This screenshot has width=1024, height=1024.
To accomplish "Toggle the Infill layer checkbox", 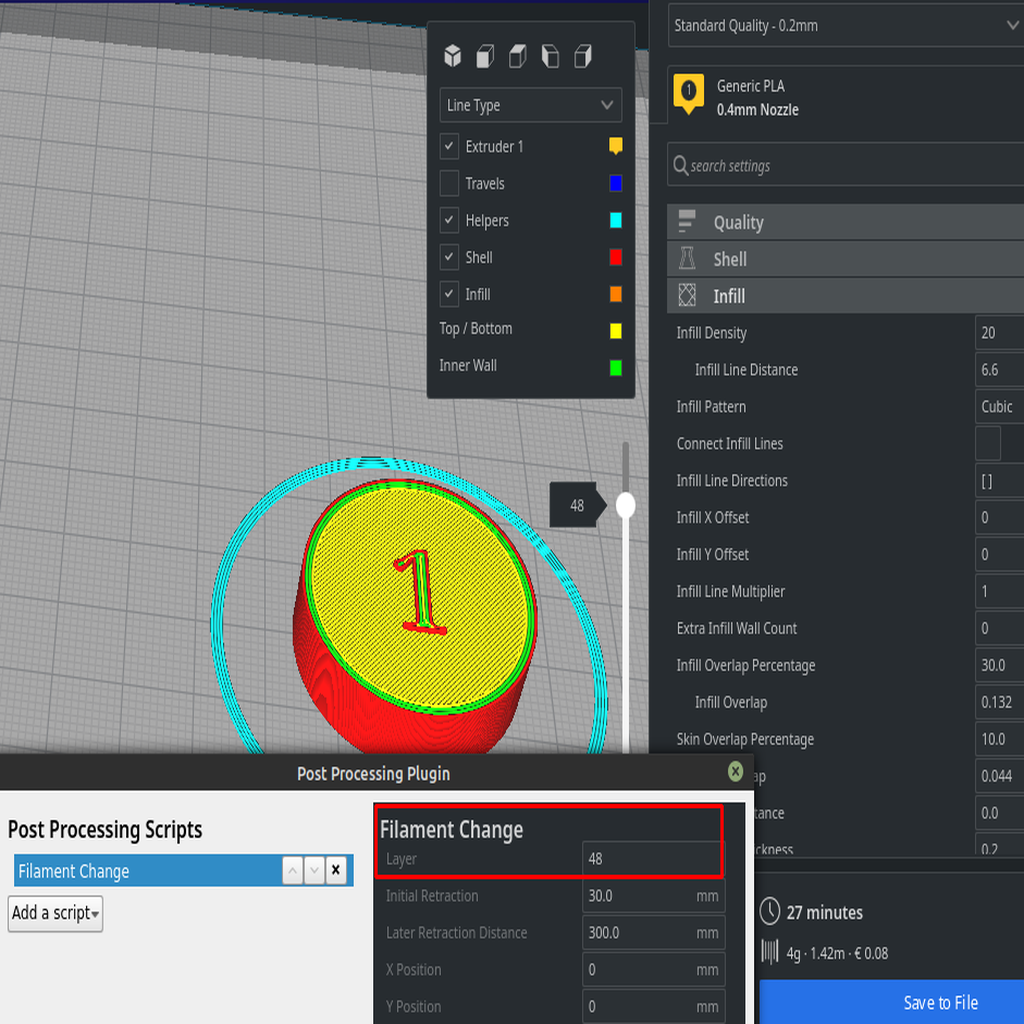I will [x=449, y=294].
